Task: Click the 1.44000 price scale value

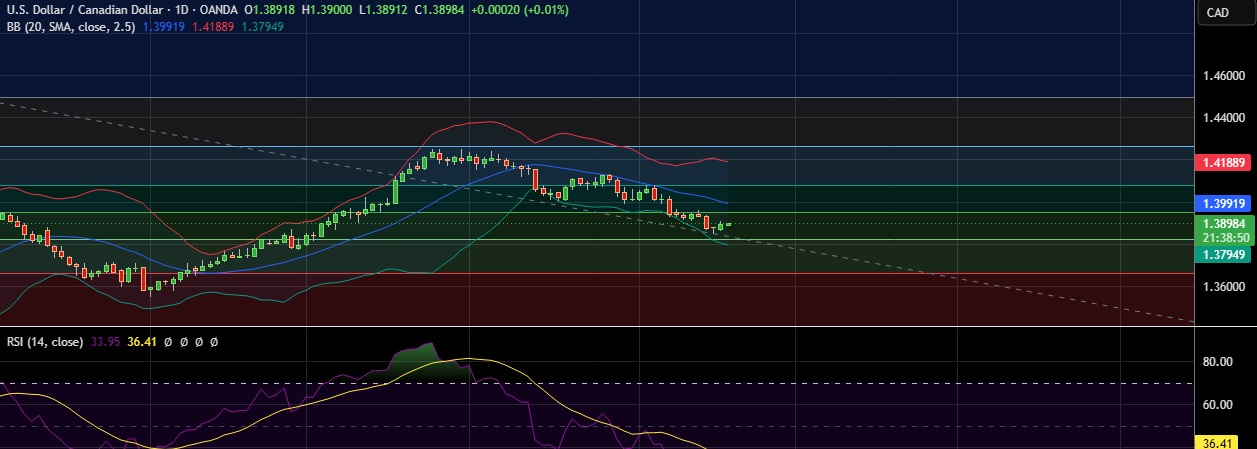Action: pos(1225,118)
